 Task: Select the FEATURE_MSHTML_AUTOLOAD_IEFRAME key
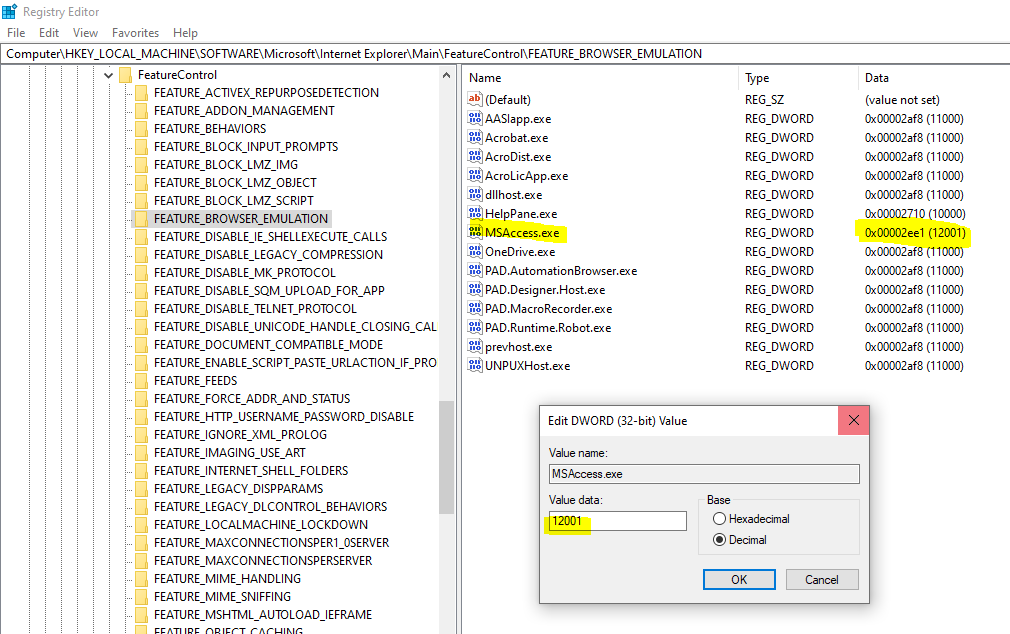(263, 615)
